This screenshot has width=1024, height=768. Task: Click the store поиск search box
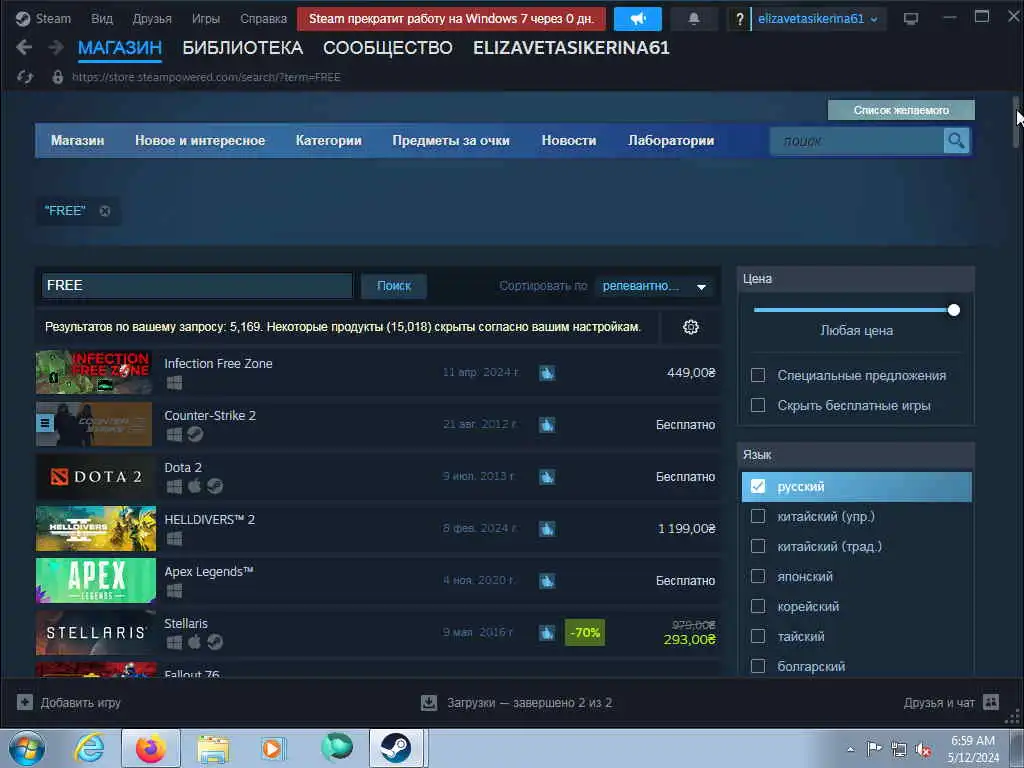tap(857, 140)
